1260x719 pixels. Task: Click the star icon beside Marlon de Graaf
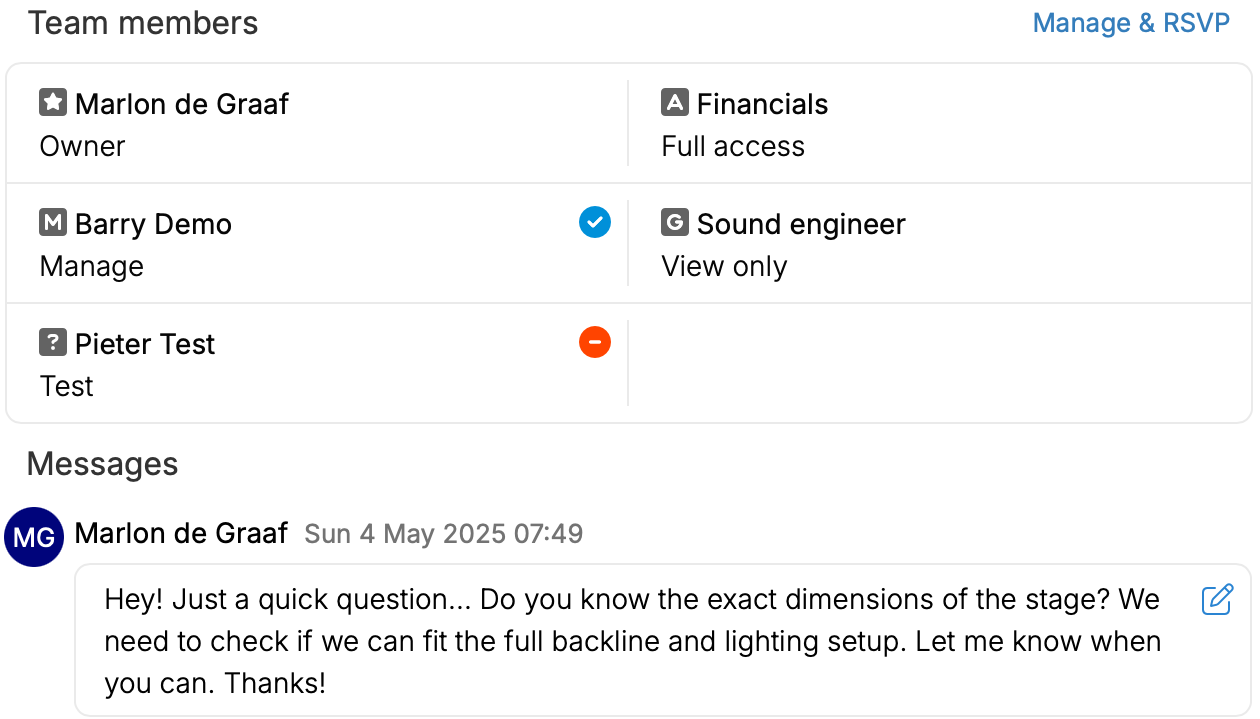coord(53,102)
